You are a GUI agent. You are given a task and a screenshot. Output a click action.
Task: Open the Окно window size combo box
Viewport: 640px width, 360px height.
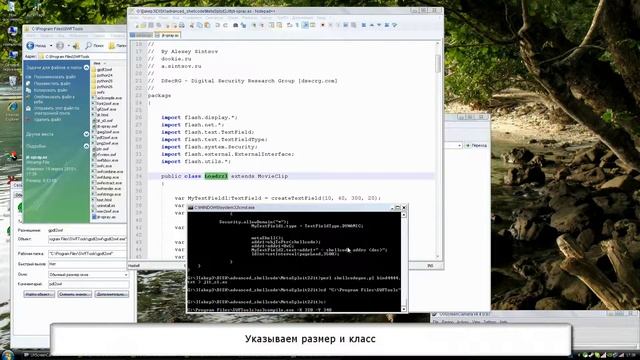click(x=89, y=275)
